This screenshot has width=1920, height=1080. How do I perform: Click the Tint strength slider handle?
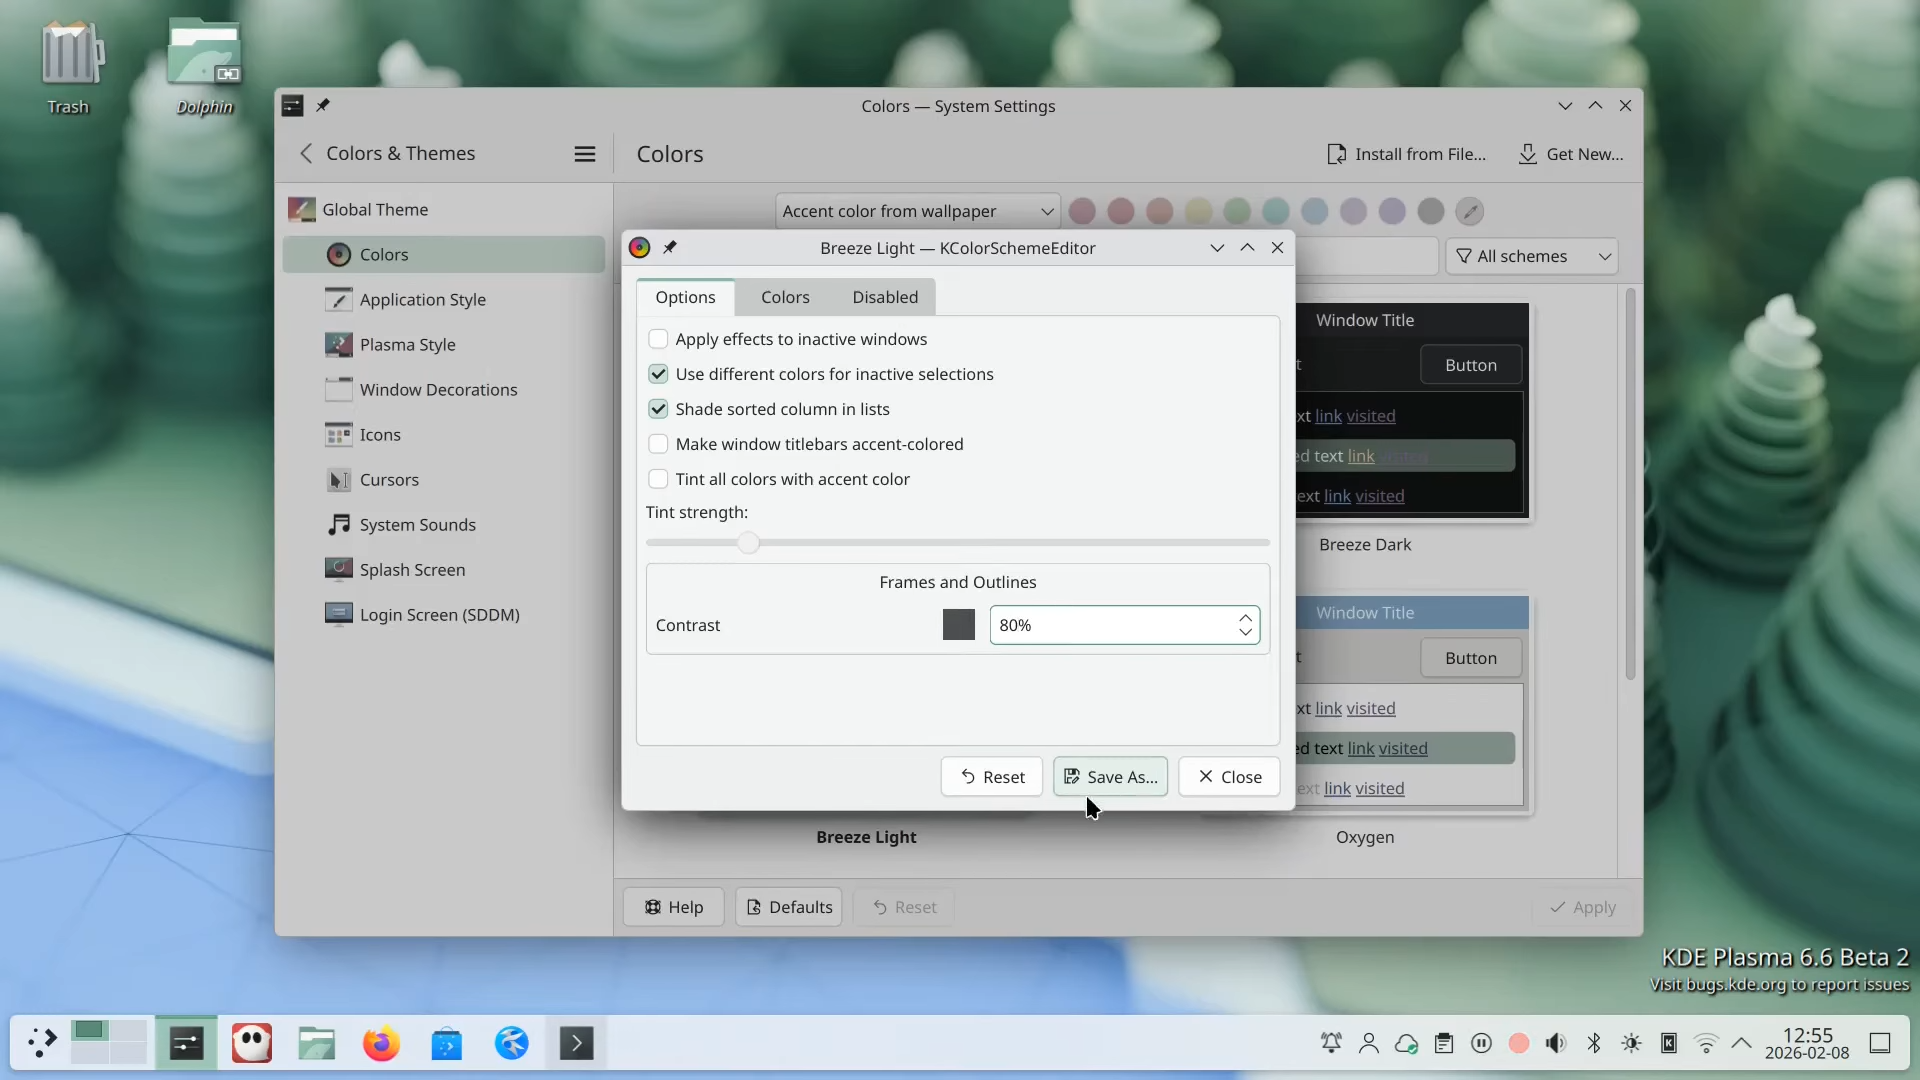(748, 542)
